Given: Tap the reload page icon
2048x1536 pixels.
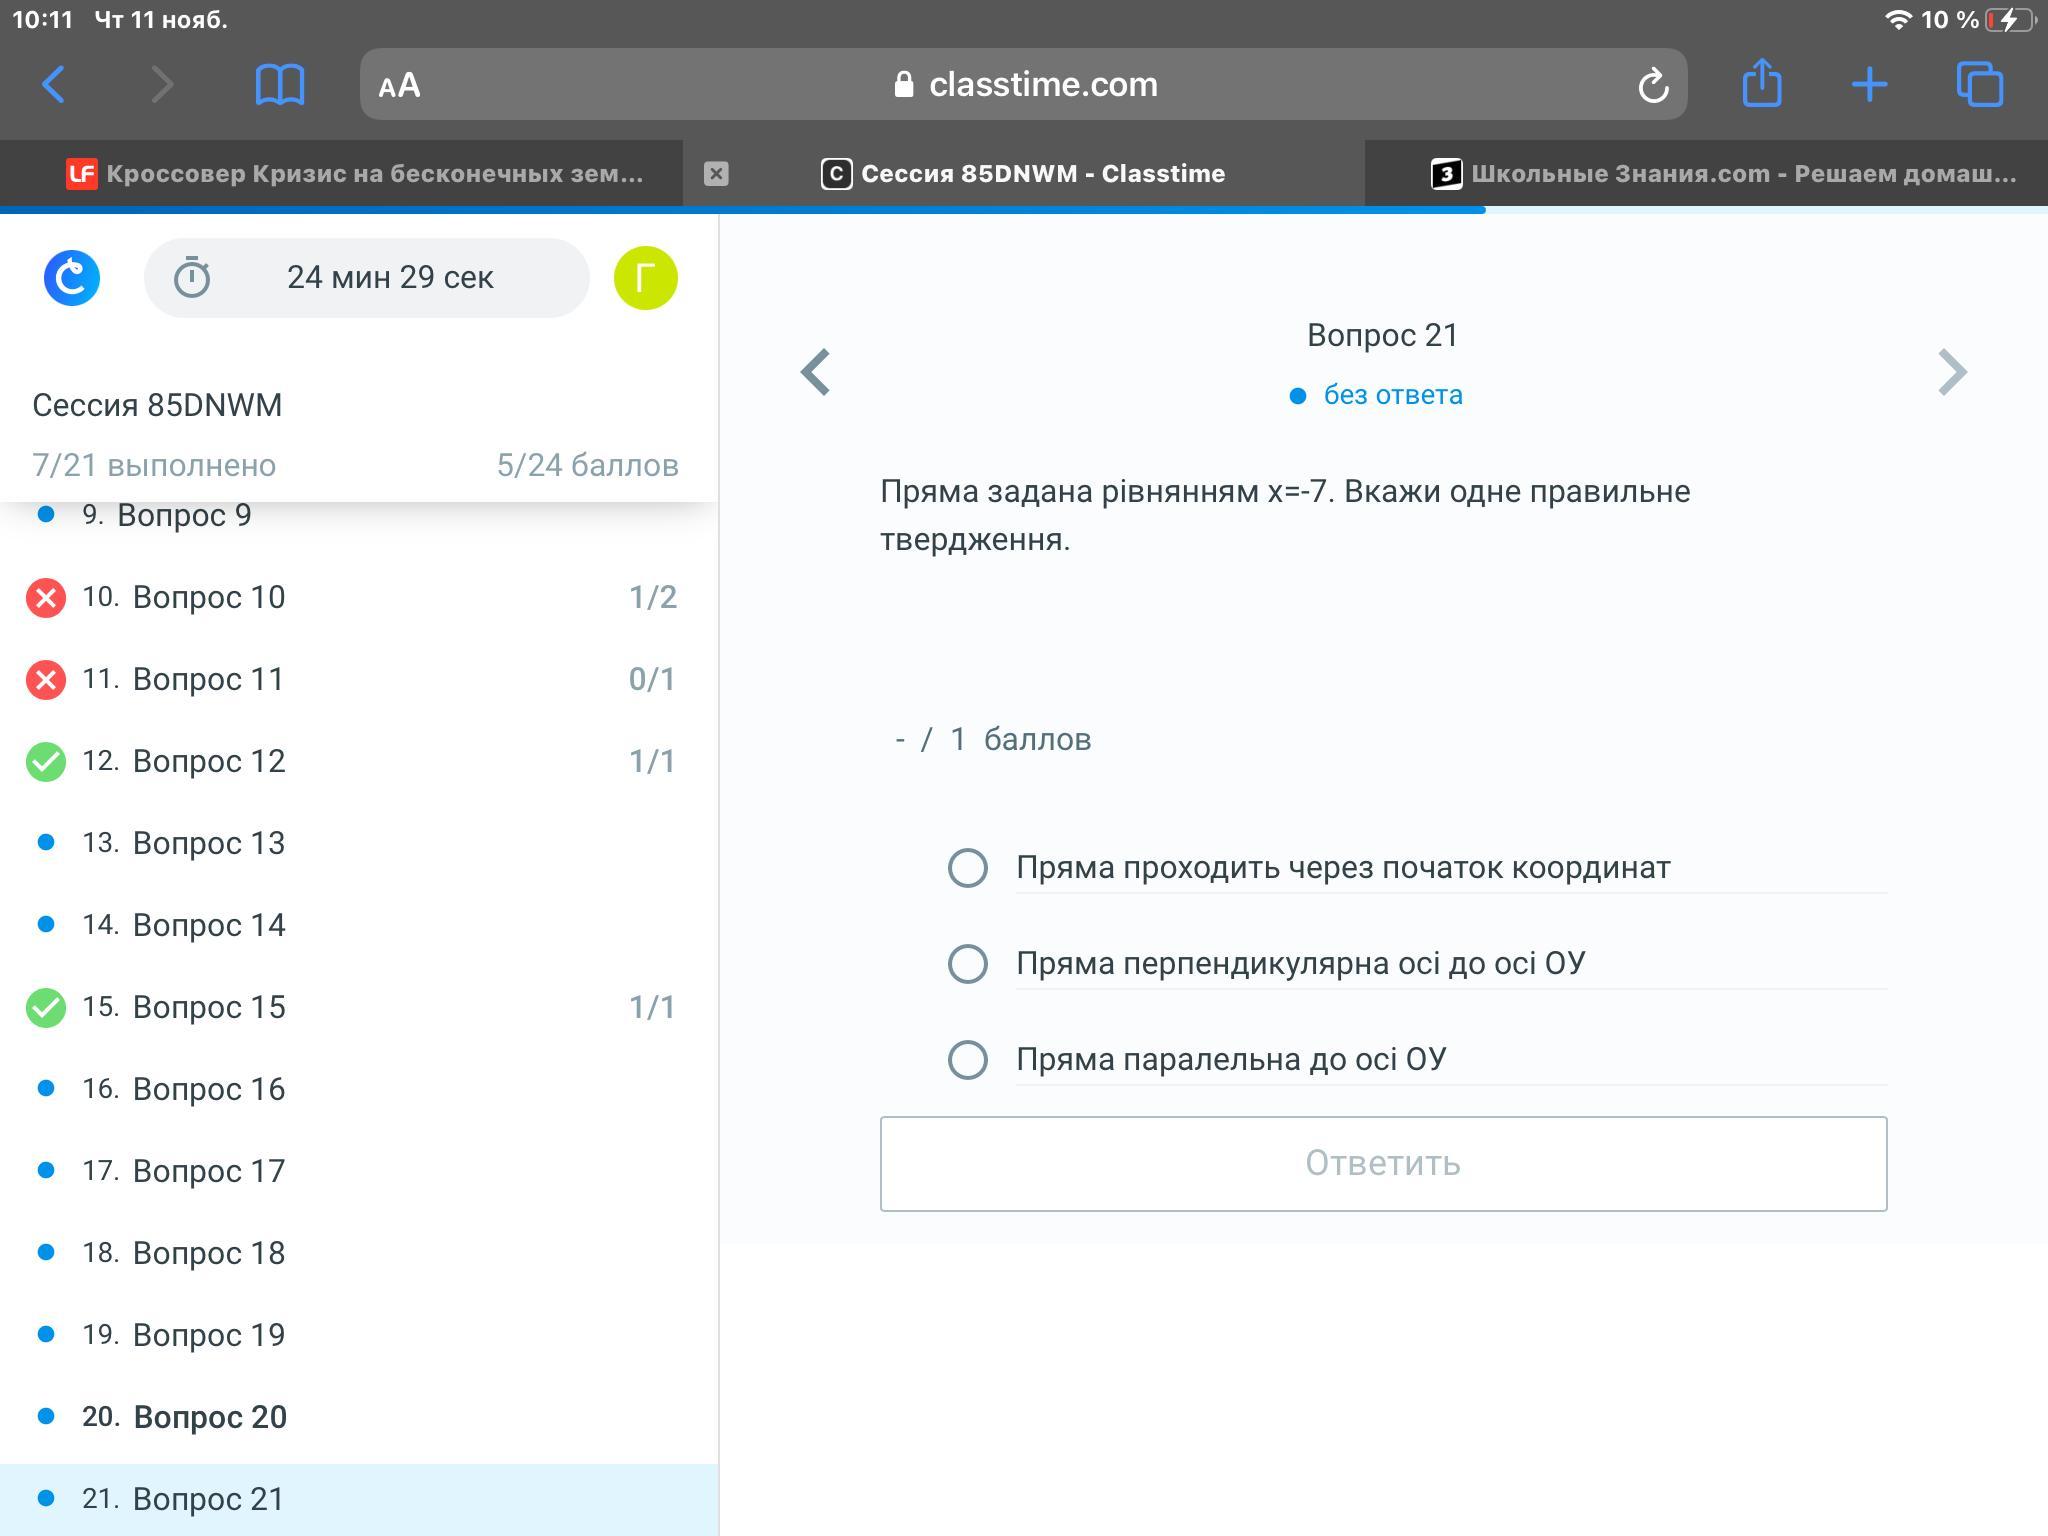Looking at the screenshot, I should click(x=1652, y=86).
